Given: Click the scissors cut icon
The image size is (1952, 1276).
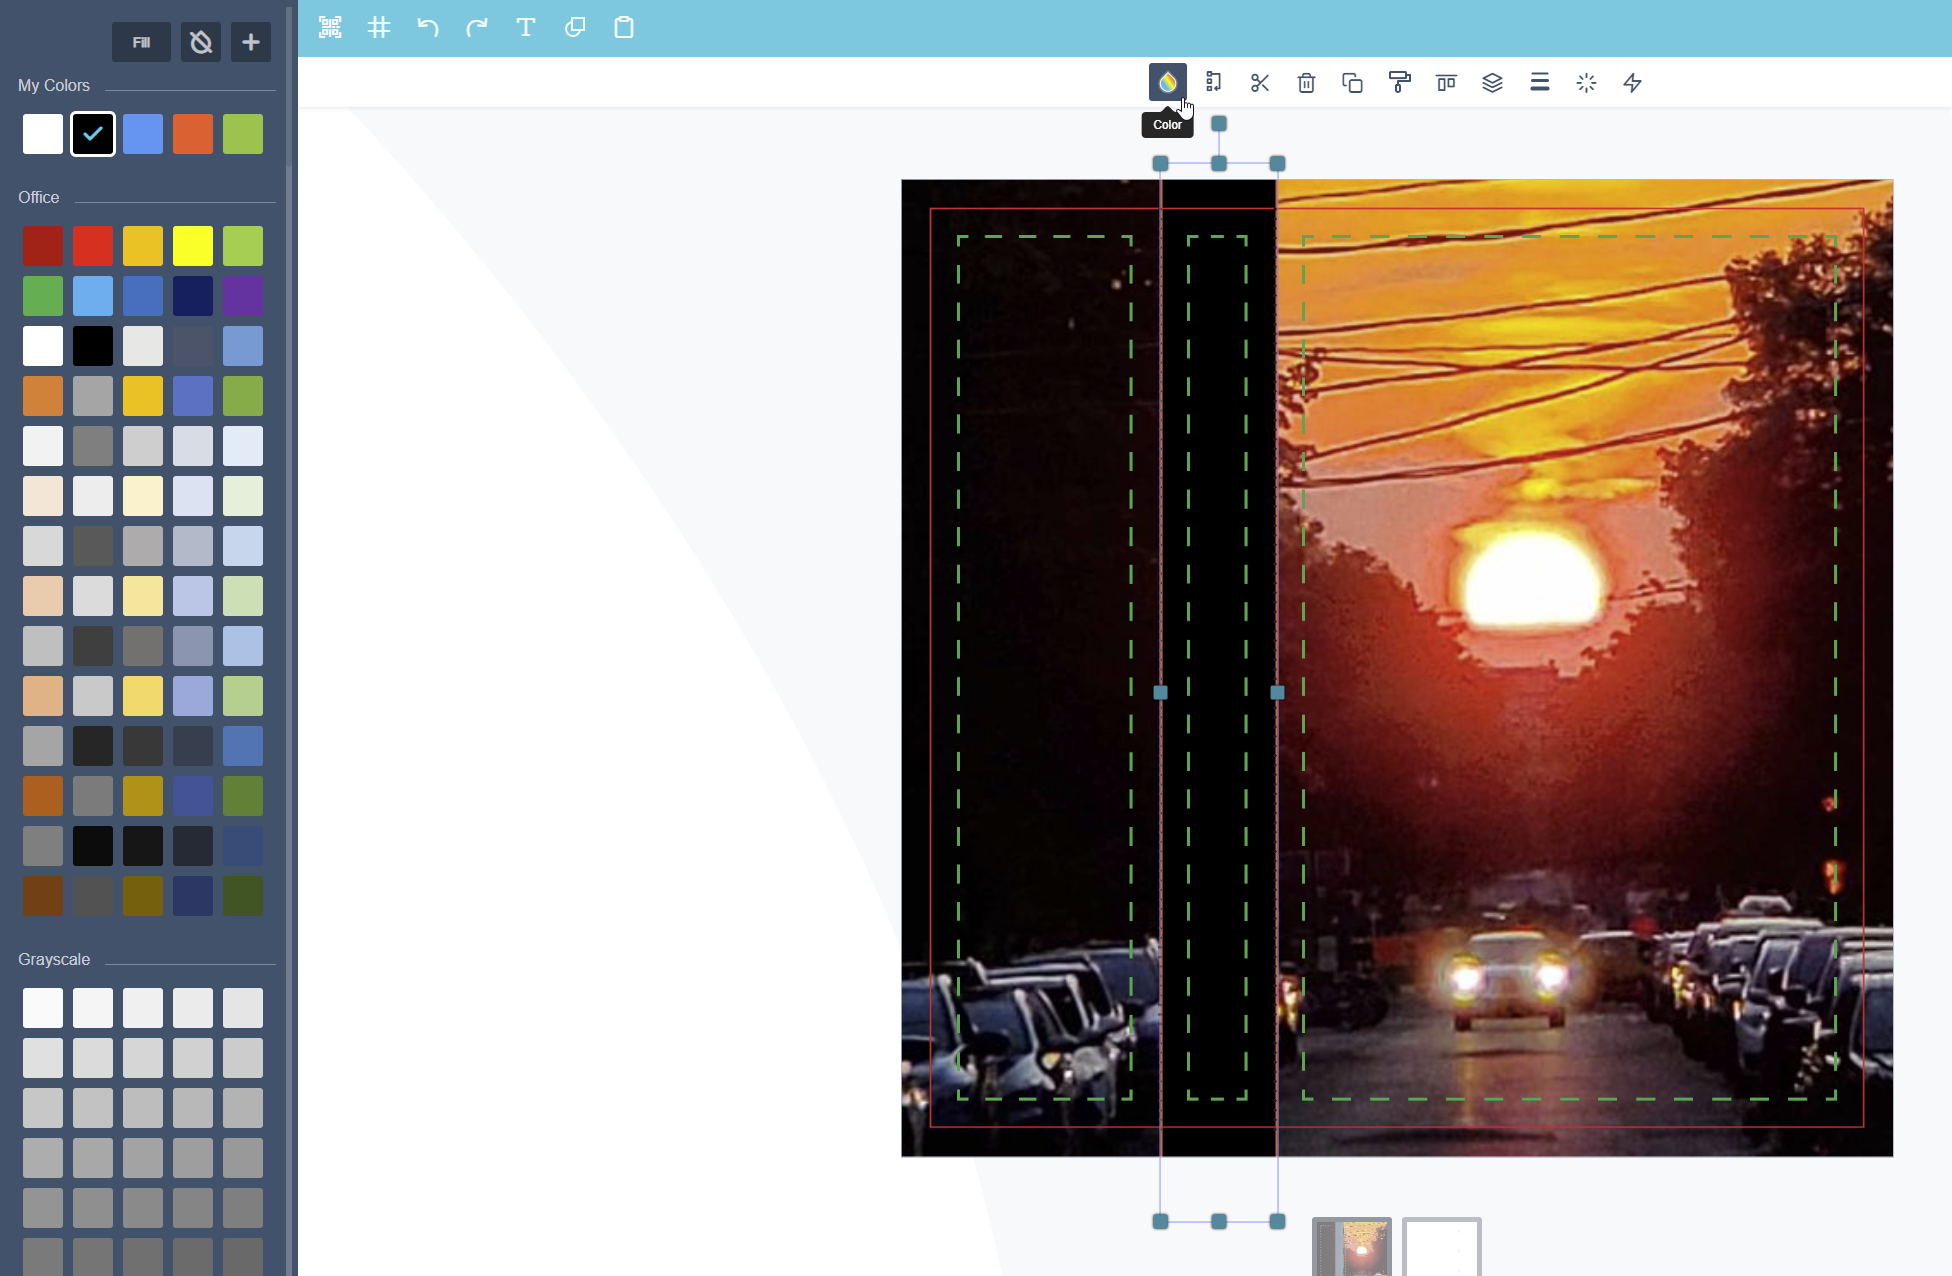Looking at the screenshot, I should 1260,83.
